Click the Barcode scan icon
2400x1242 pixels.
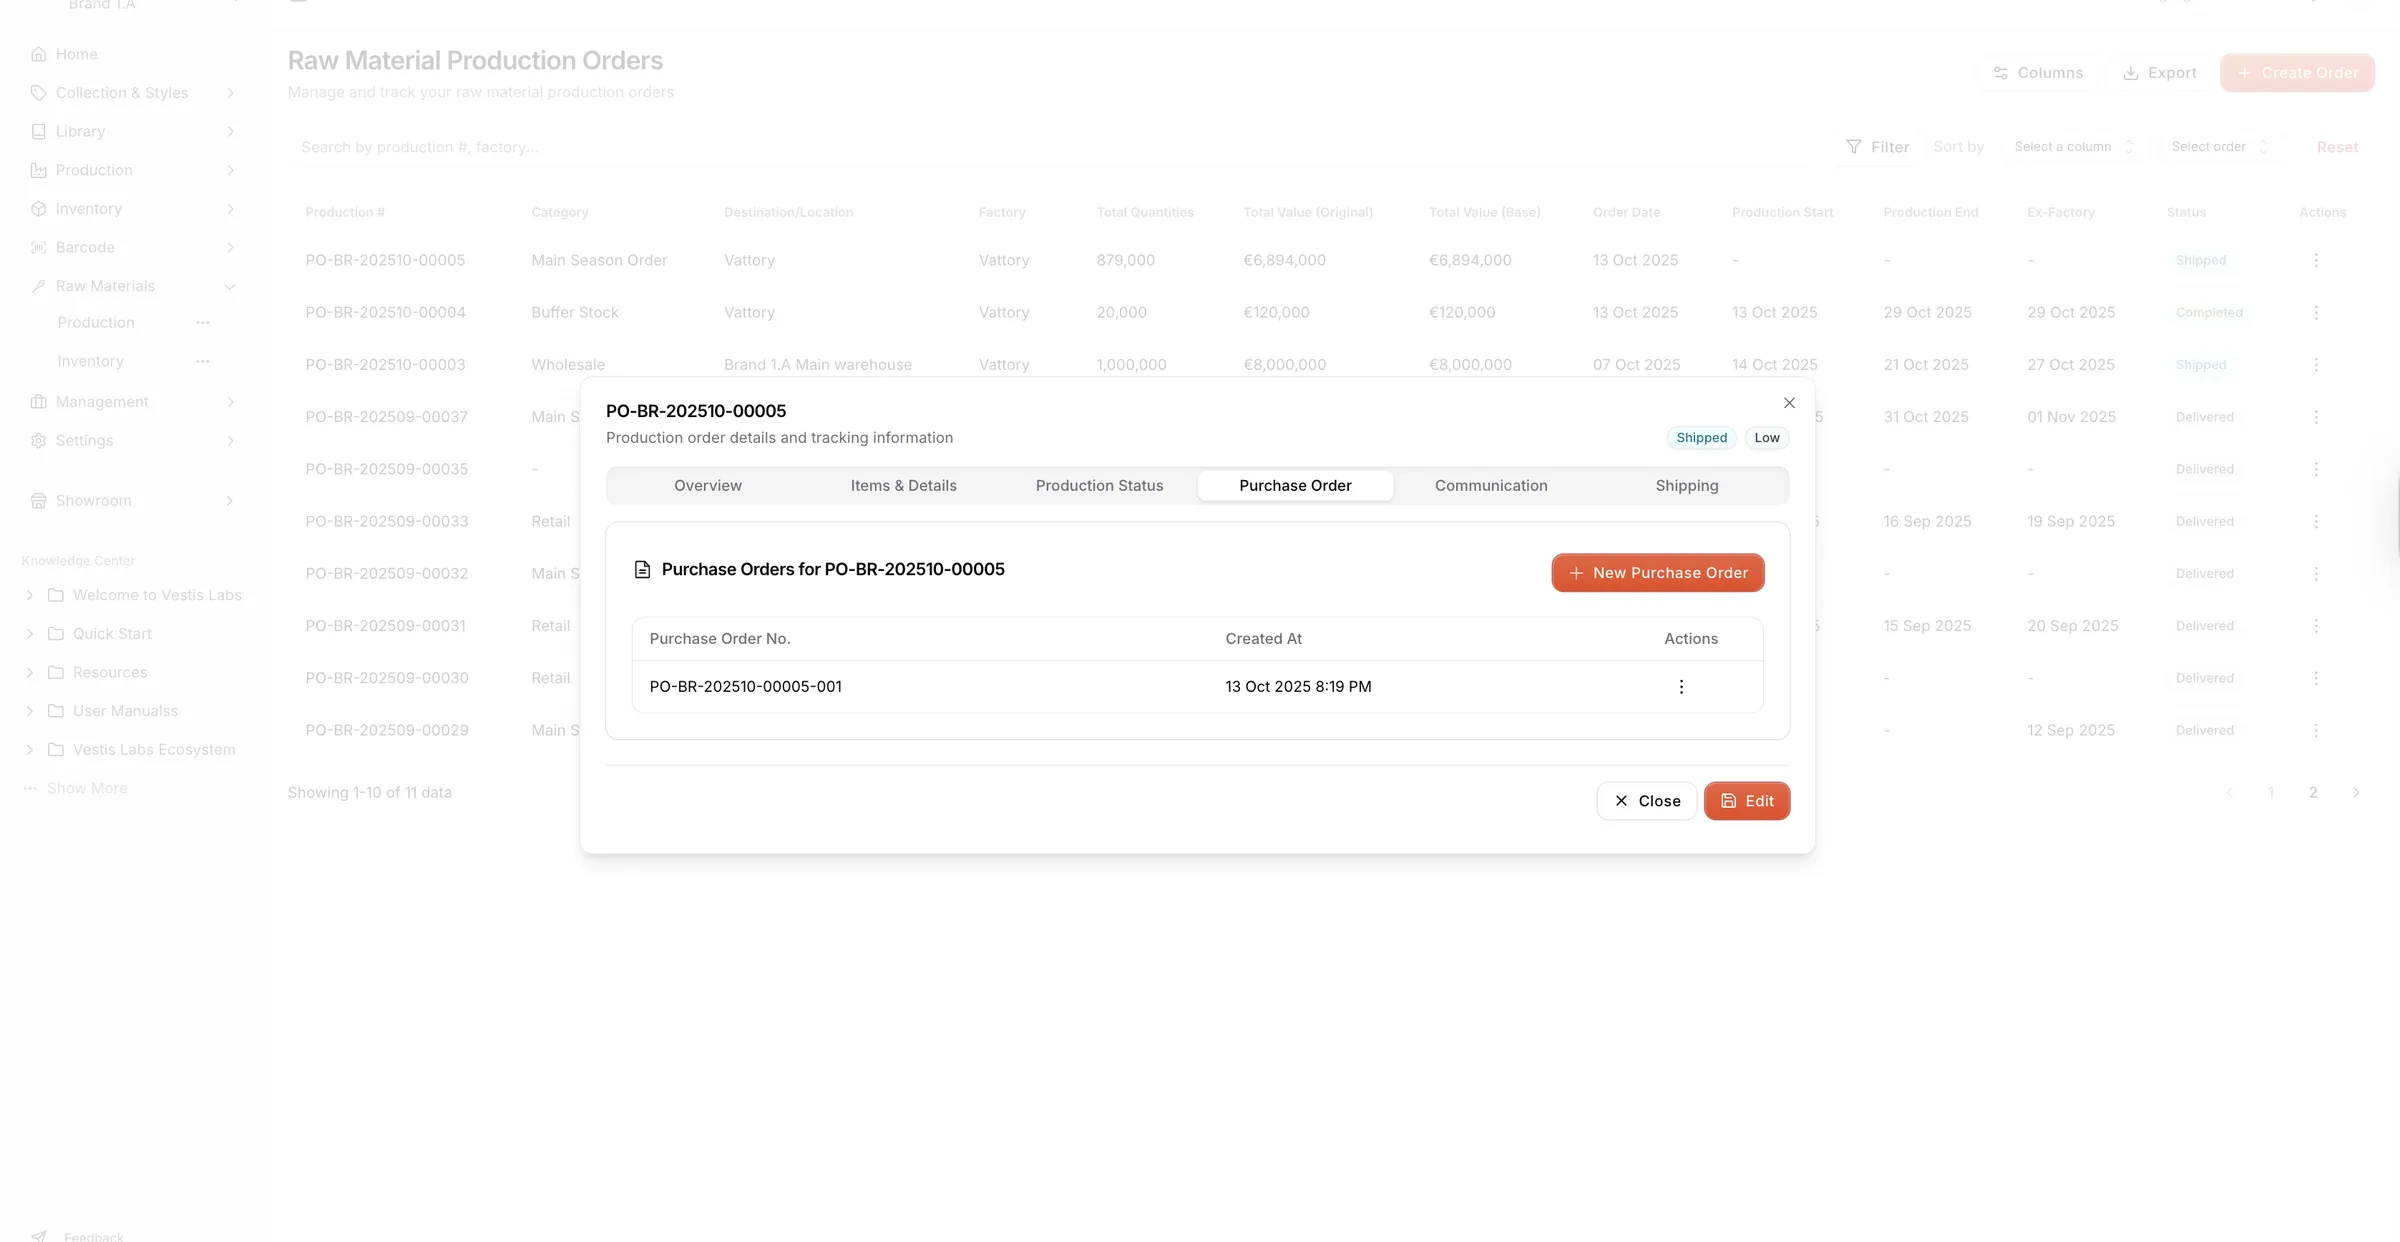[x=39, y=248]
